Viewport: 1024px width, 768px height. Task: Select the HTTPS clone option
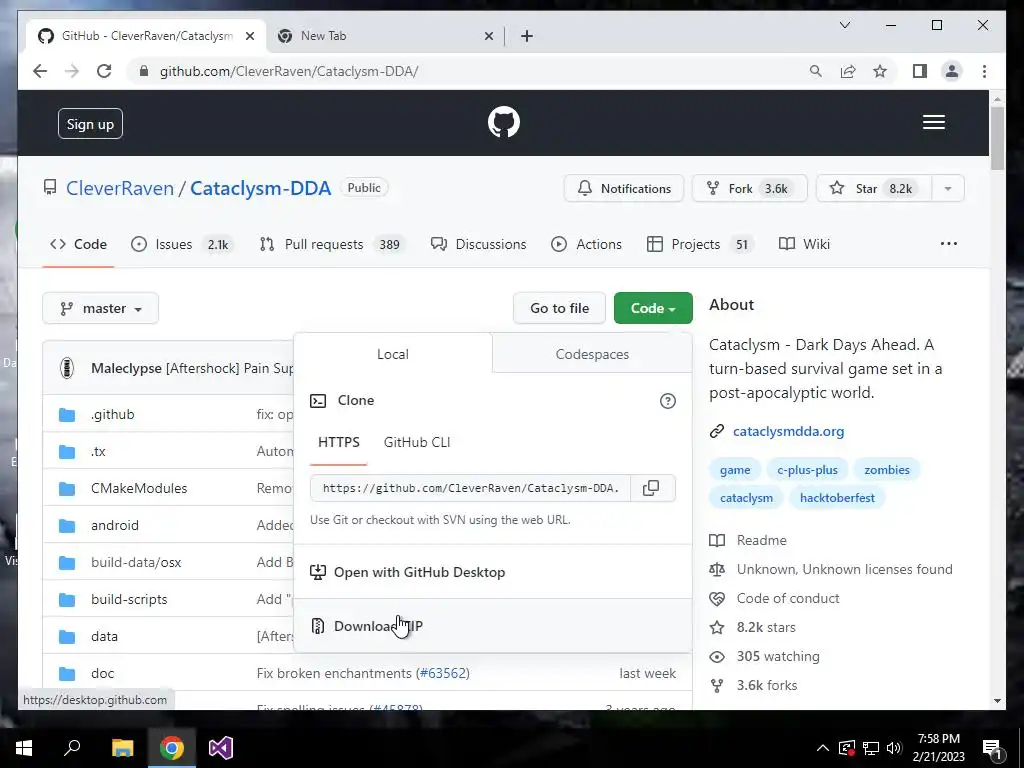click(338, 442)
